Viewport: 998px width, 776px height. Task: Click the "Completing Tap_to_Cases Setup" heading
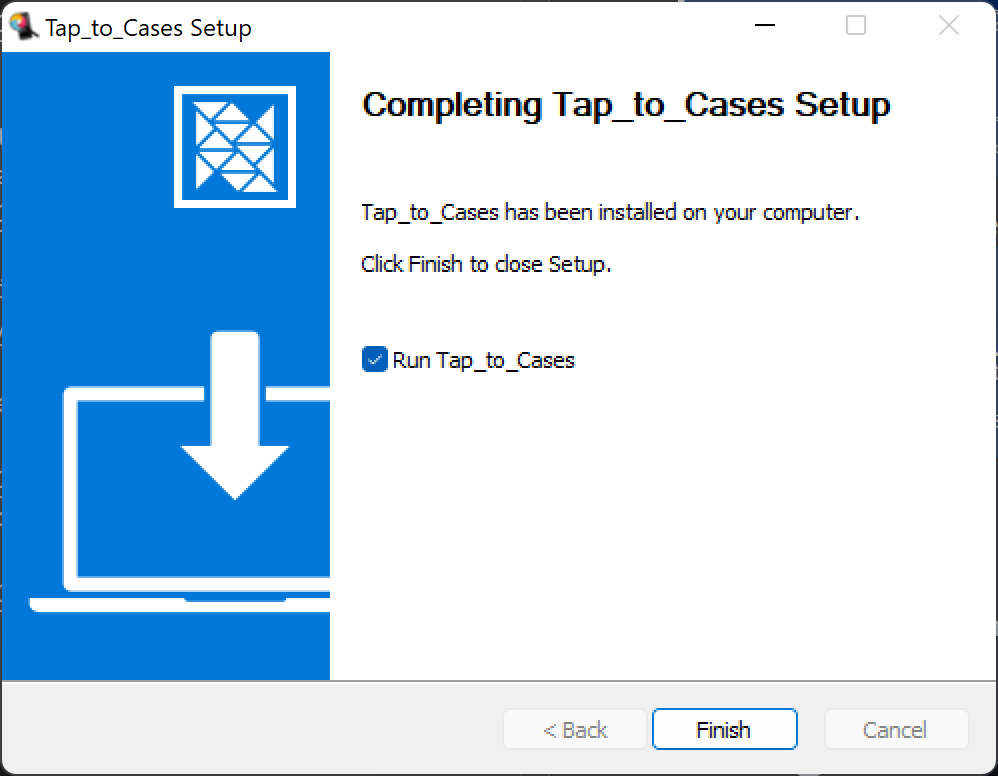(625, 105)
